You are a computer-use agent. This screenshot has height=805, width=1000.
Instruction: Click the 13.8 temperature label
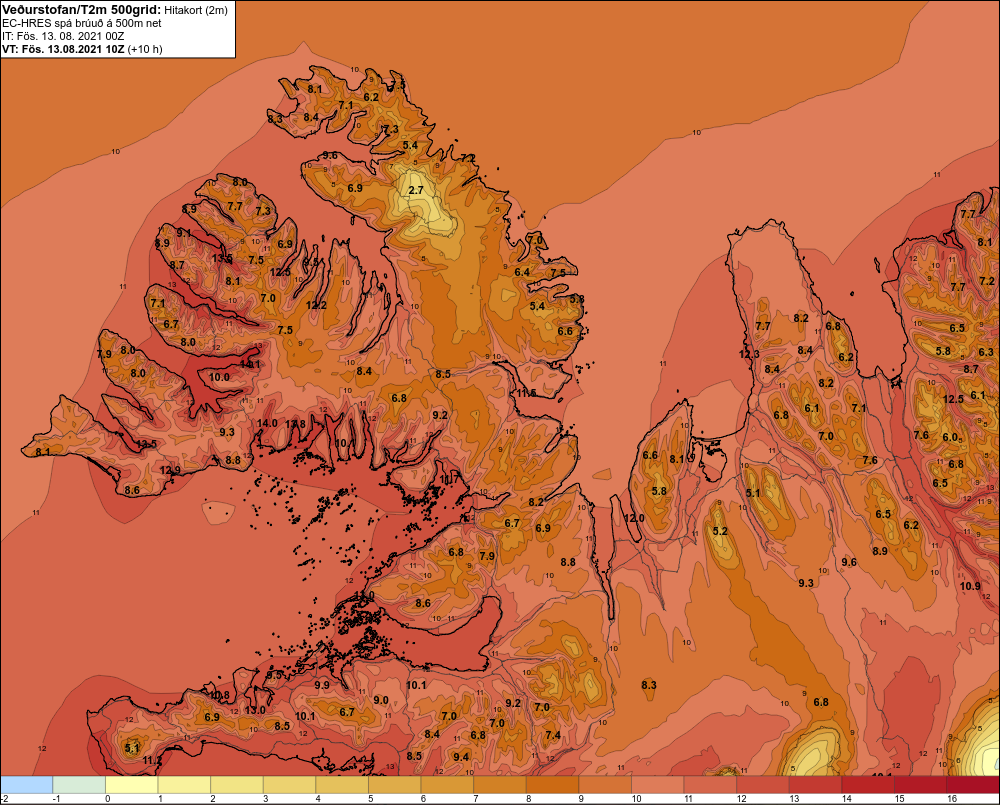click(x=295, y=424)
